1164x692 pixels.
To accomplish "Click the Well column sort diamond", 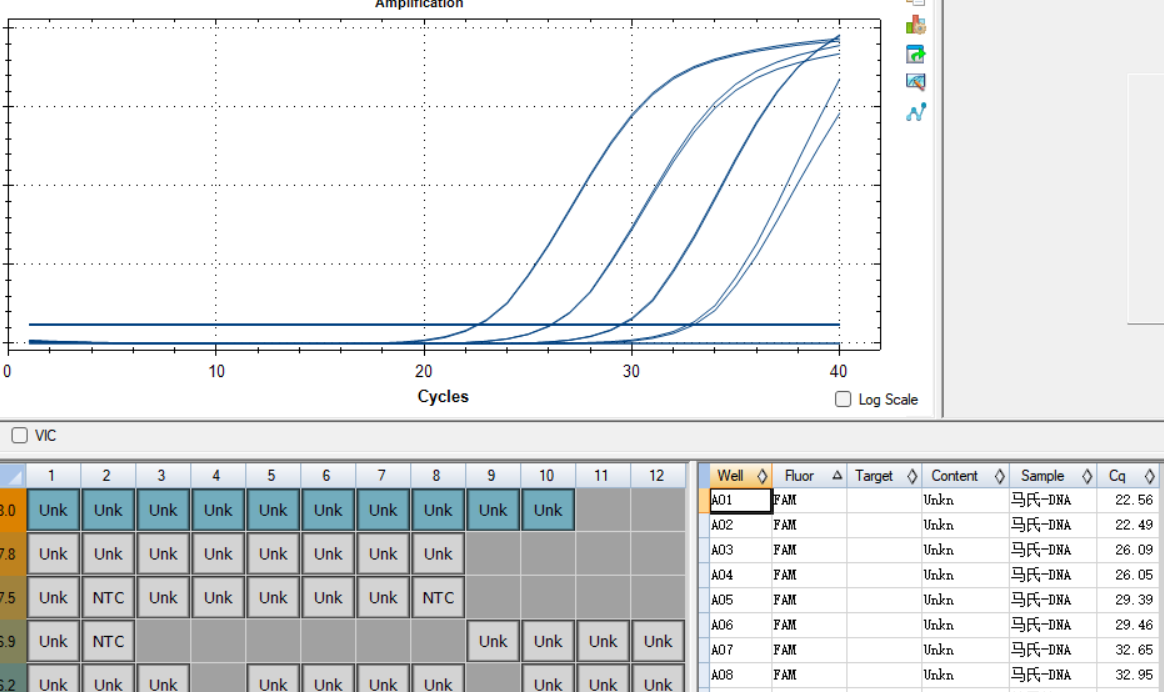I will [x=762, y=476].
